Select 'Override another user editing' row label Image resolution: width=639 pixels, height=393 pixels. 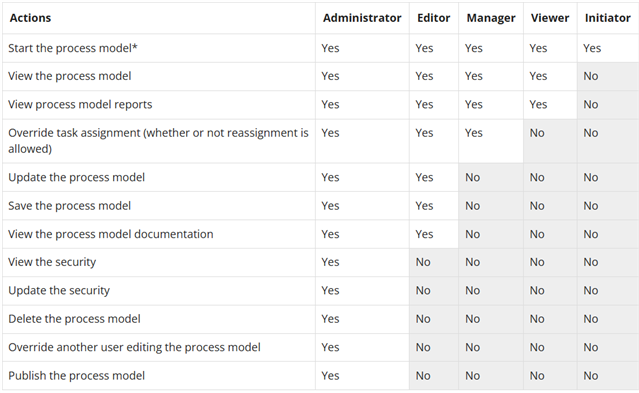coord(134,347)
